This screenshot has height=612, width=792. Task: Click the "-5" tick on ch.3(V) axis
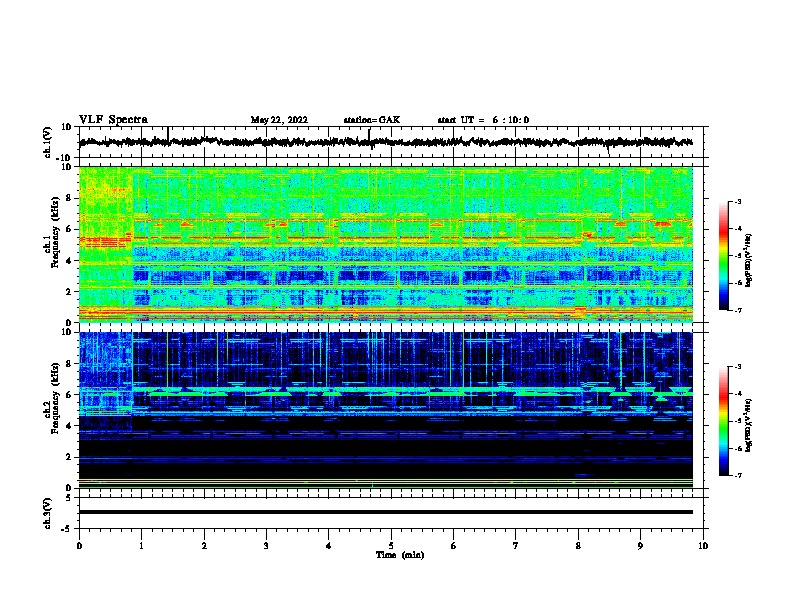pyautogui.click(x=68, y=529)
